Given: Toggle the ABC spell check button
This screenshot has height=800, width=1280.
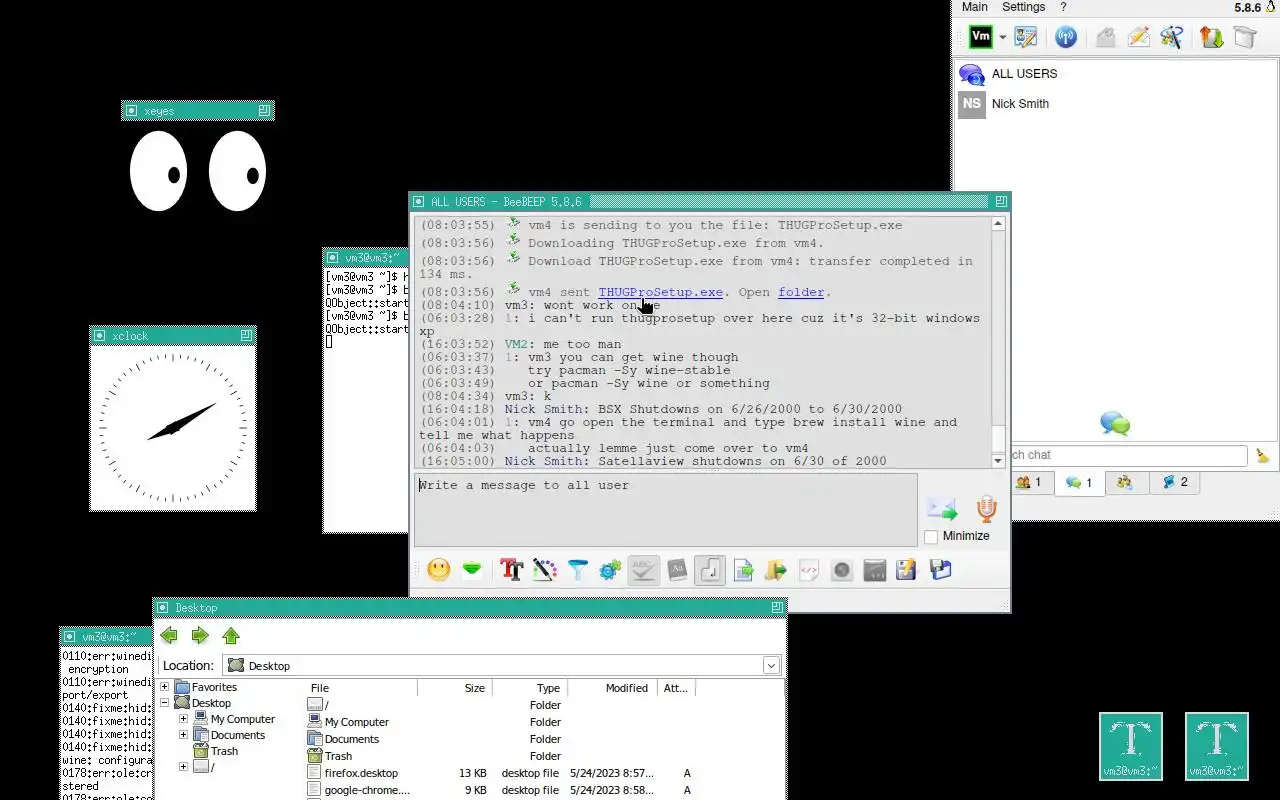Looking at the screenshot, I should (x=643, y=570).
